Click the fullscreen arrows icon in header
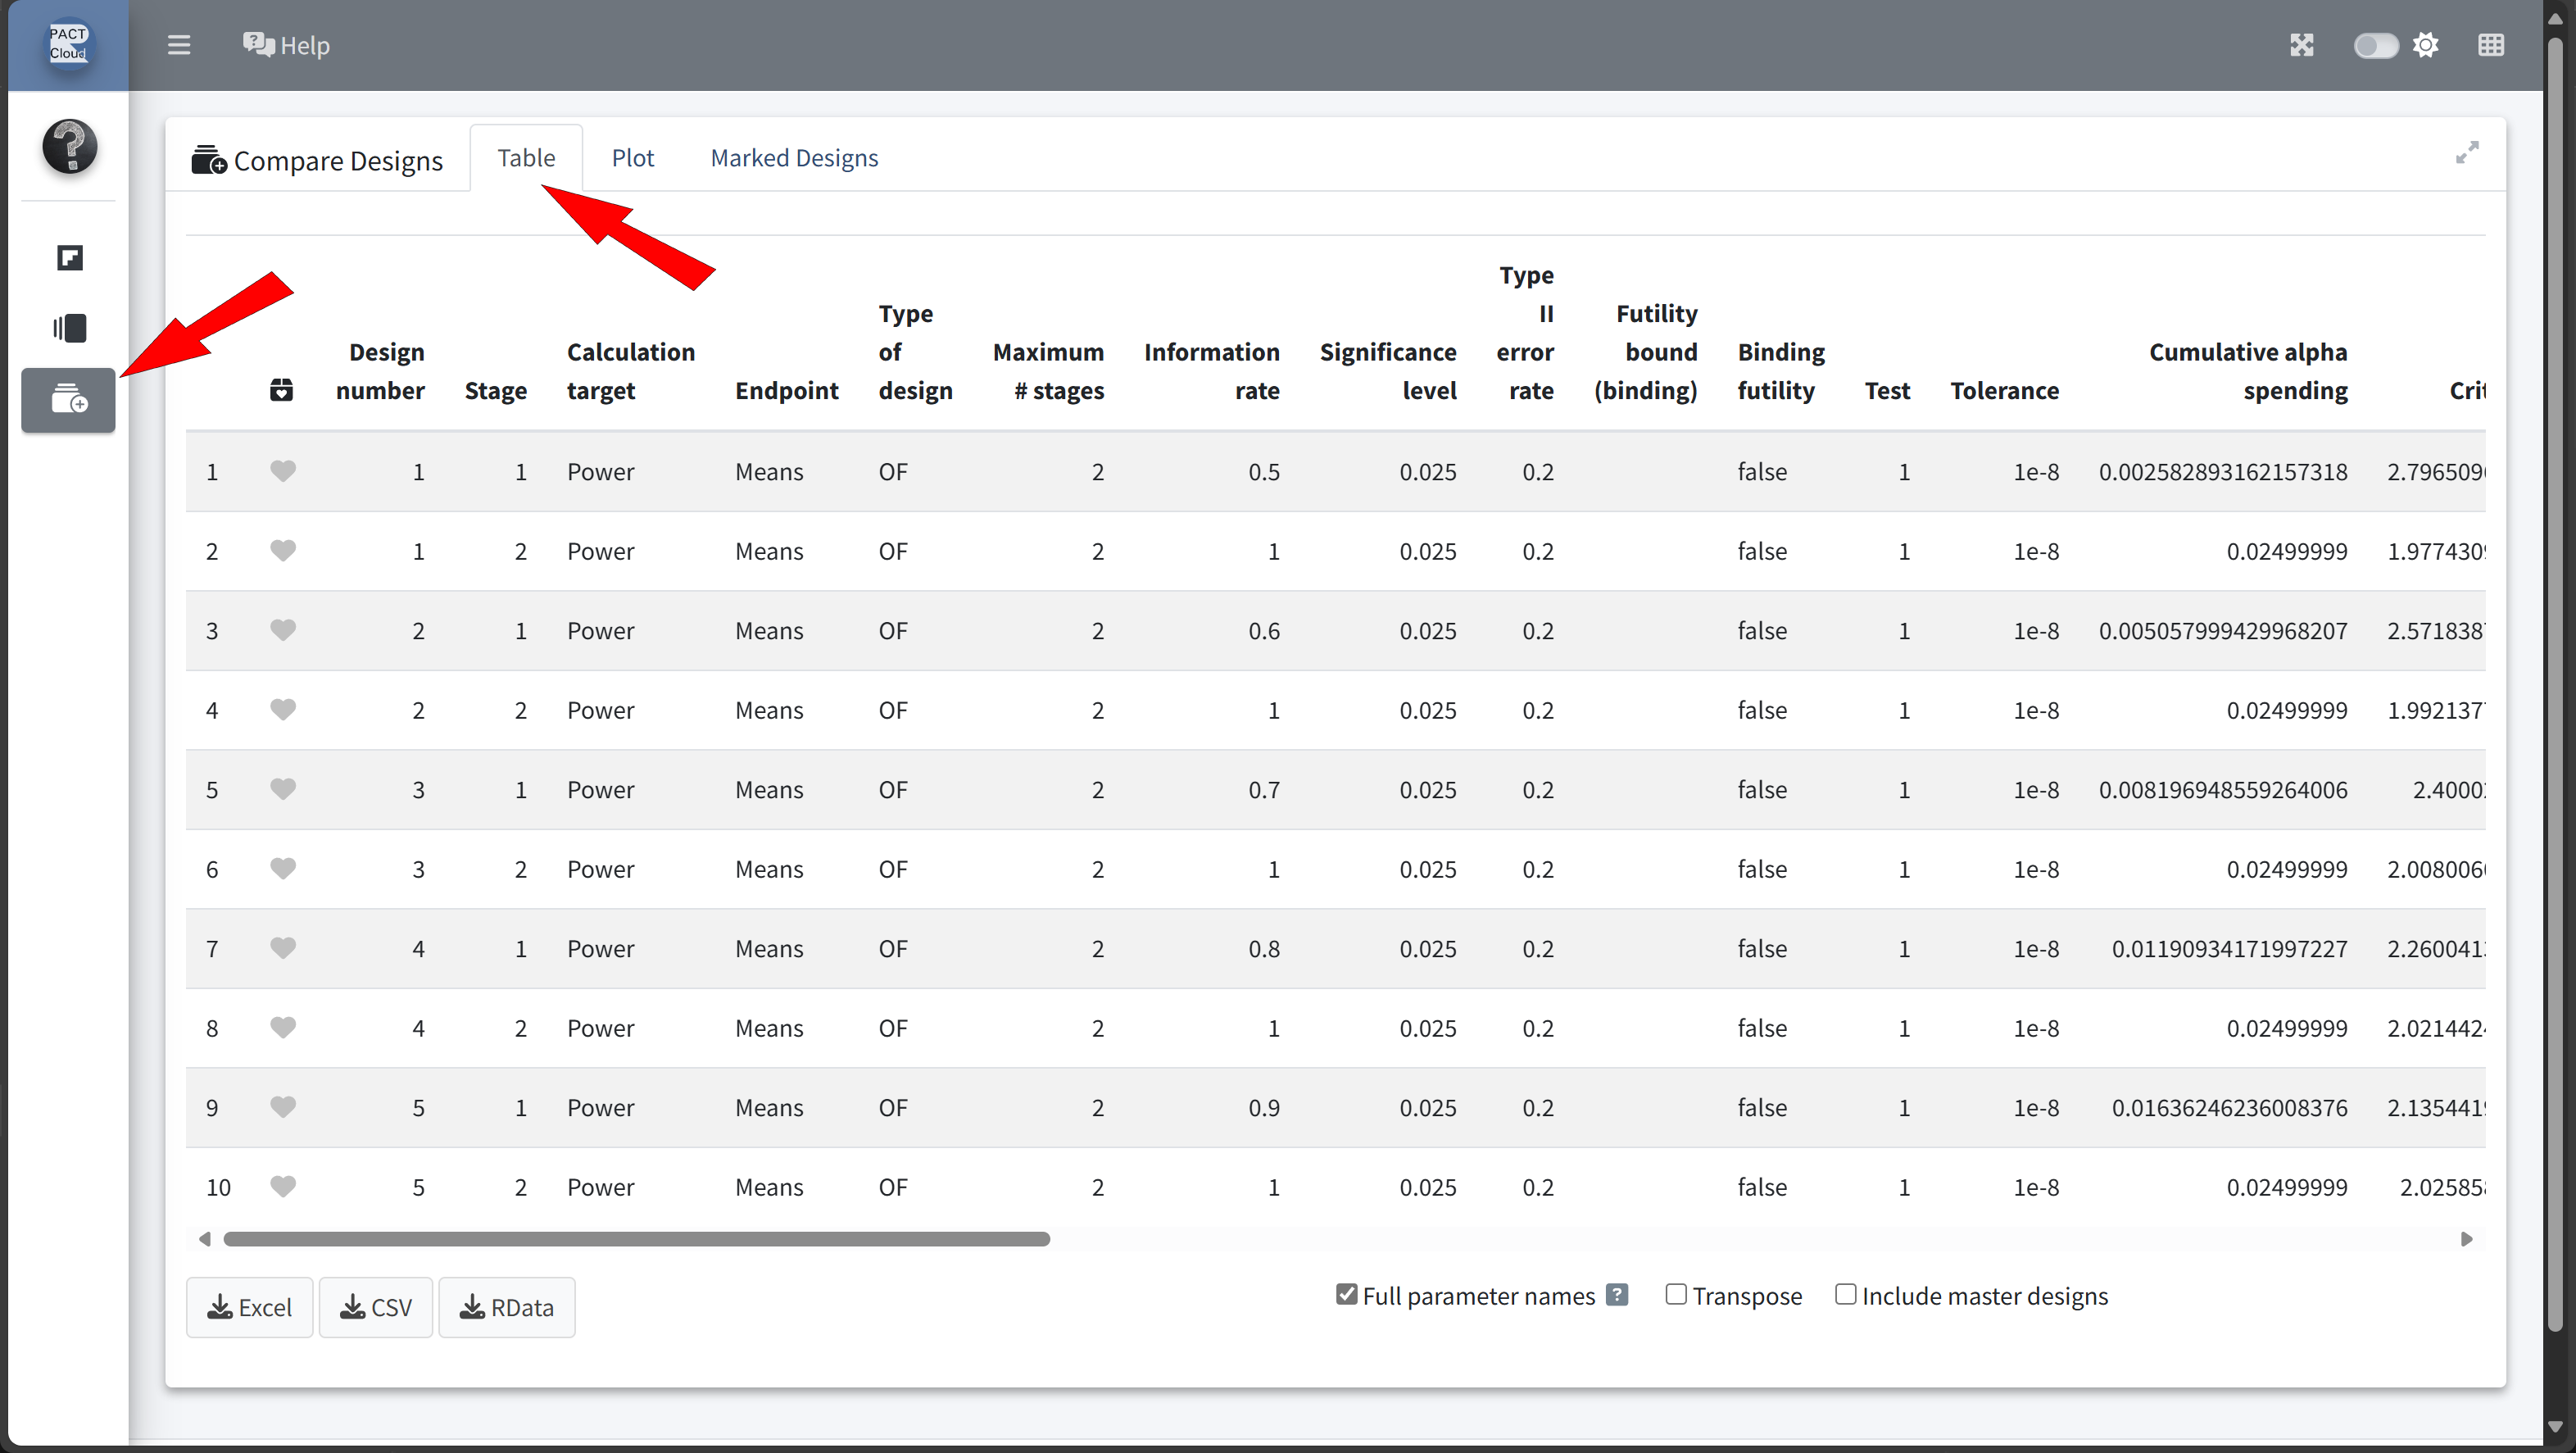The width and height of the screenshot is (2576, 1453). 2302,45
